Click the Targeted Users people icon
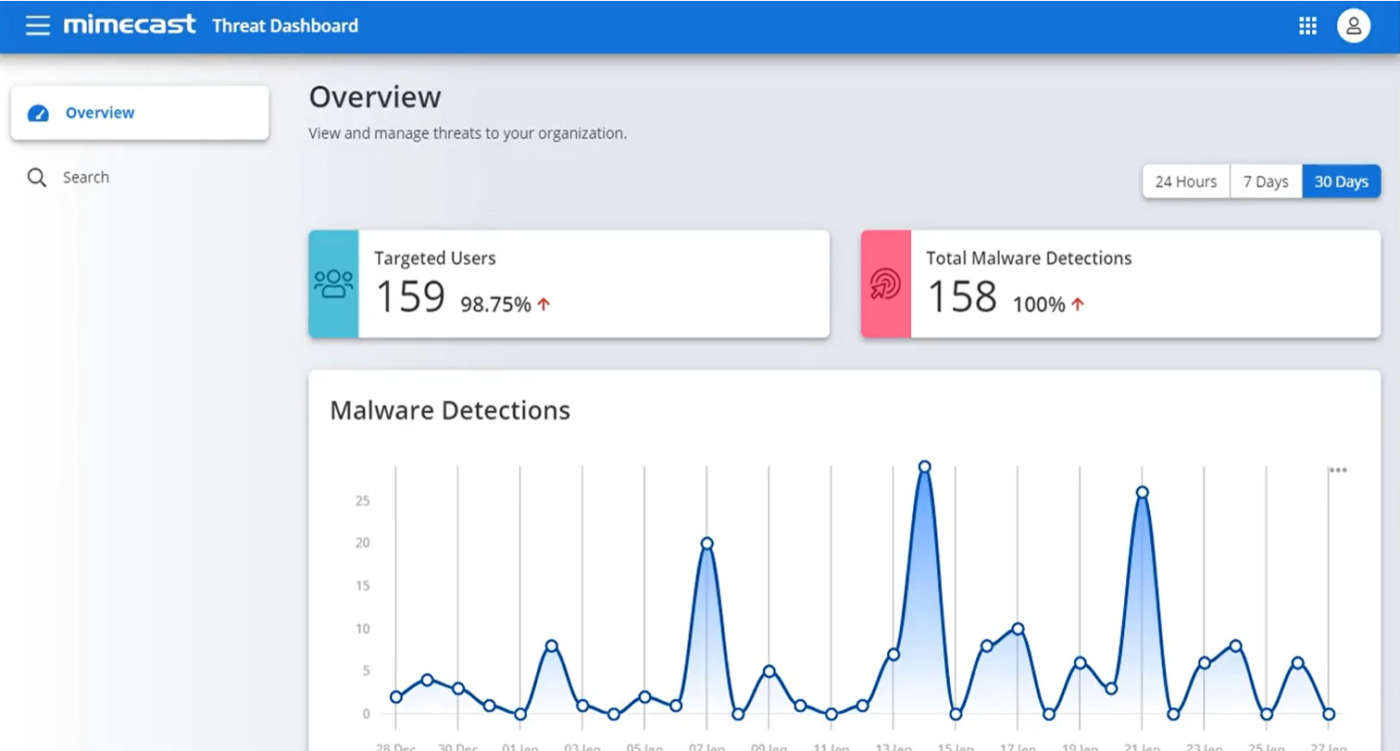The width and height of the screenshot is (1400, 751). click(333, 284)
